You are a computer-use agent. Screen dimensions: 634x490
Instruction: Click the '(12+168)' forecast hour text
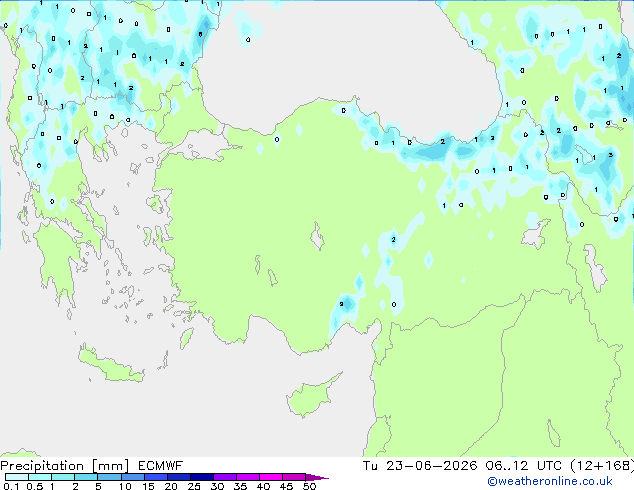pyautogui.click(x=602, y=466)
